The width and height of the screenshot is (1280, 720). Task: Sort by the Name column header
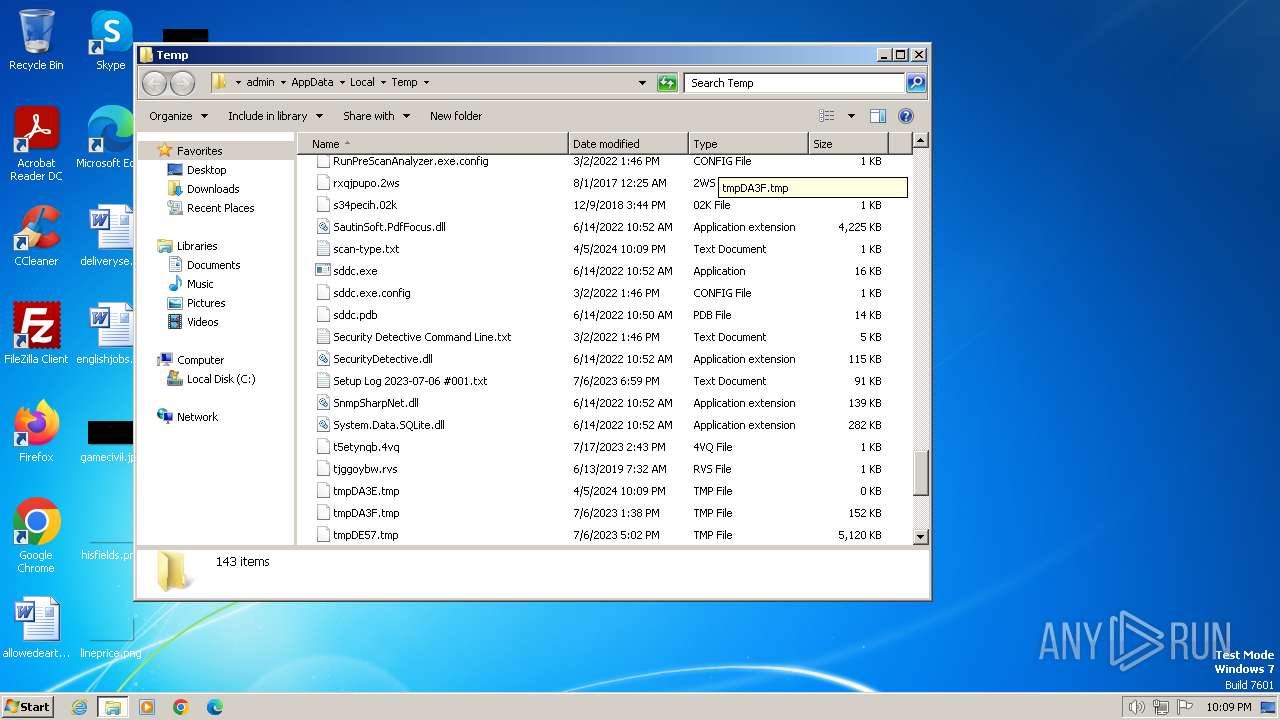pyautogui.click(x=432, y=144)
